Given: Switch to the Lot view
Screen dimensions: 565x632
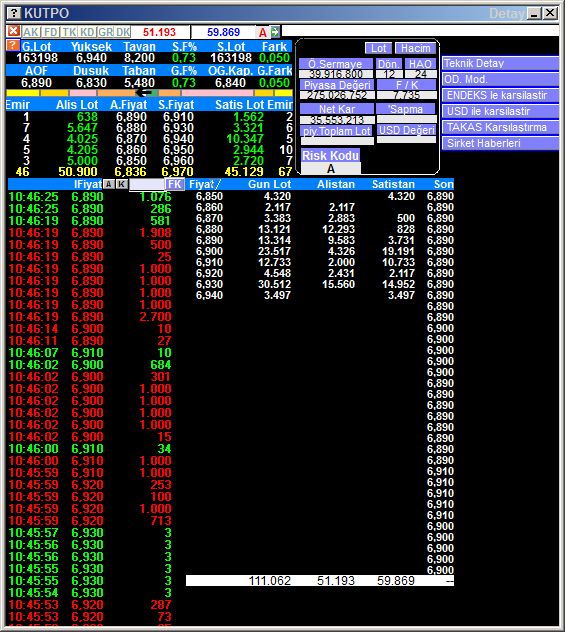Looking at the screenshot, I should click(x=378, y=48).
